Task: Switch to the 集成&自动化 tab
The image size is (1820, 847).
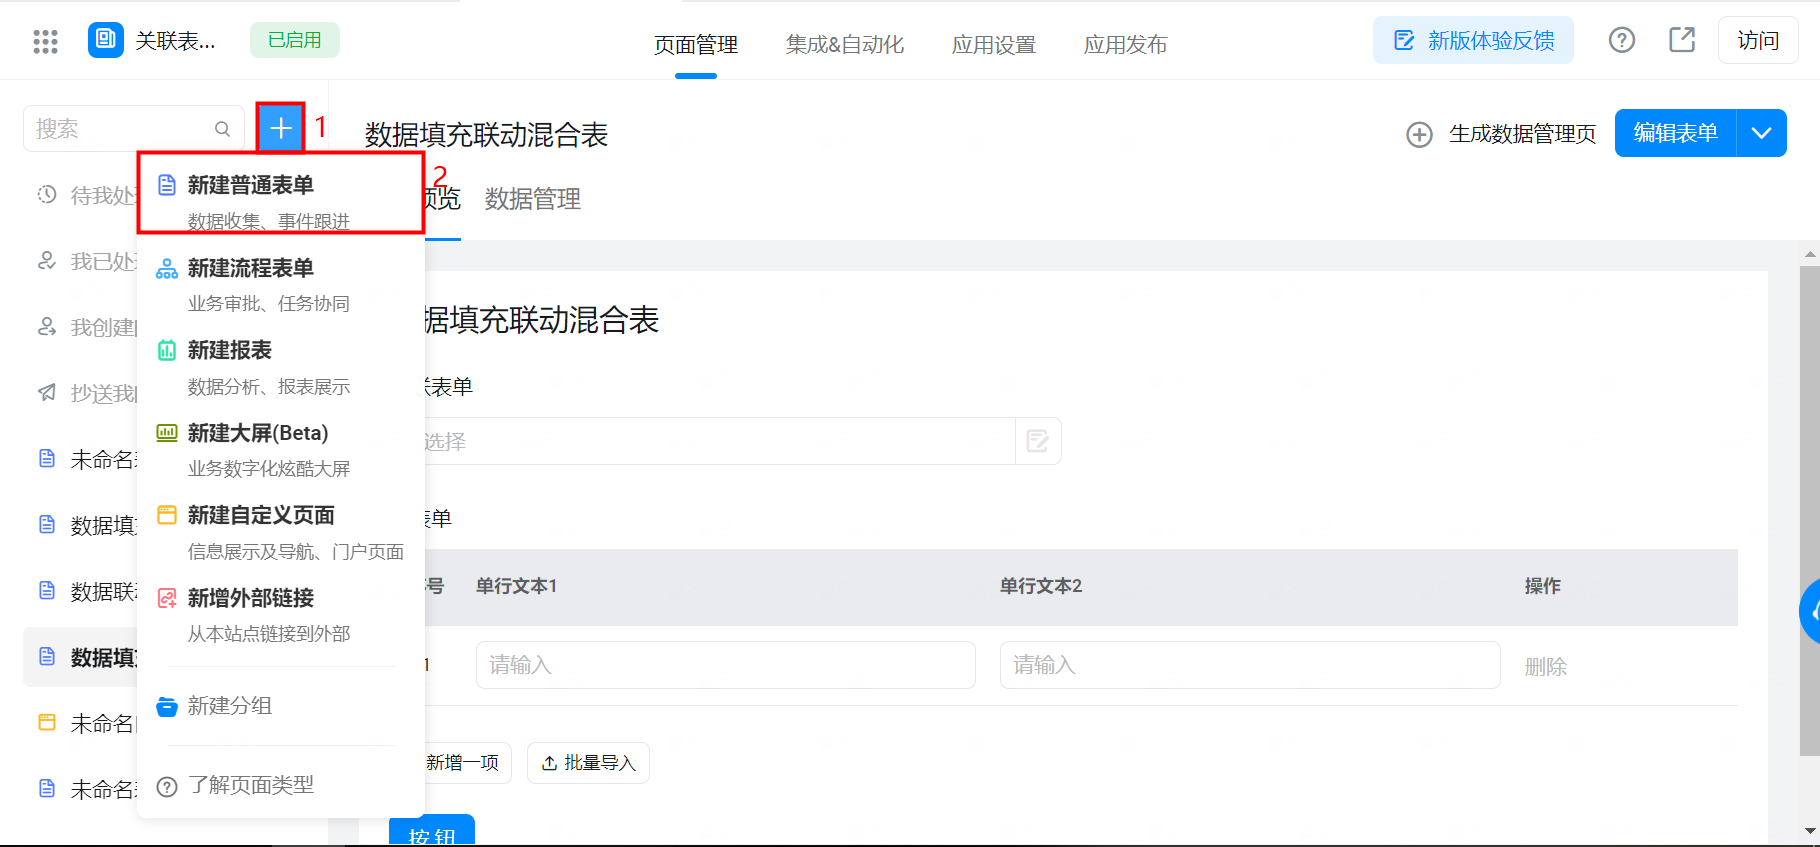Action: click(844, 44)
